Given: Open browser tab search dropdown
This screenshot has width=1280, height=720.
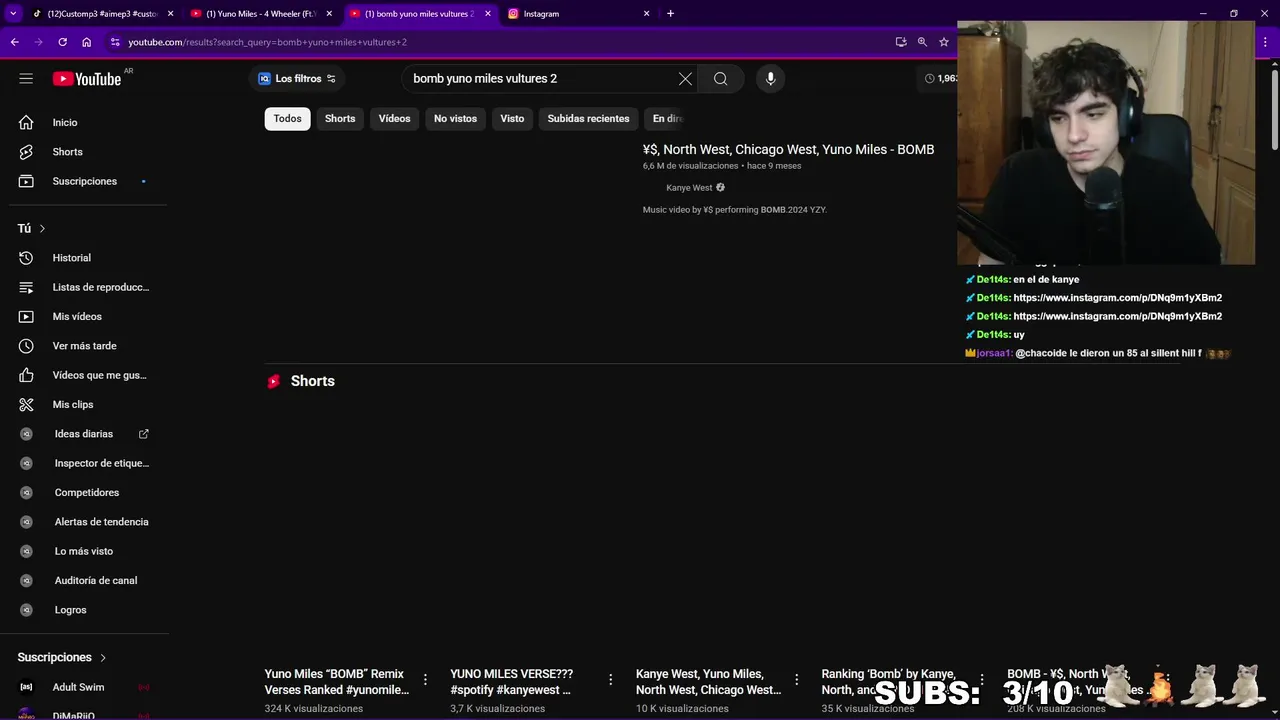Looking at the screenshot, I should [x=13, y=14].
